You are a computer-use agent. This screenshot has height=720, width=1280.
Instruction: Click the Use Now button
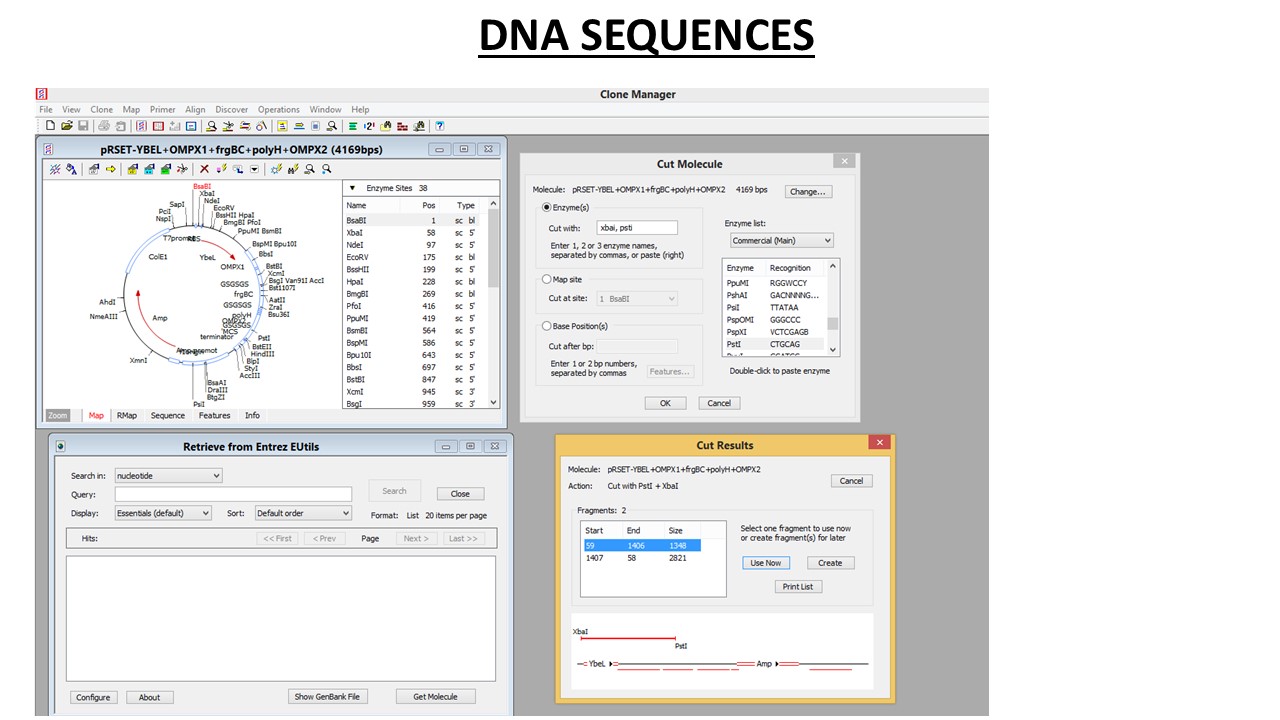pos(766,563)
